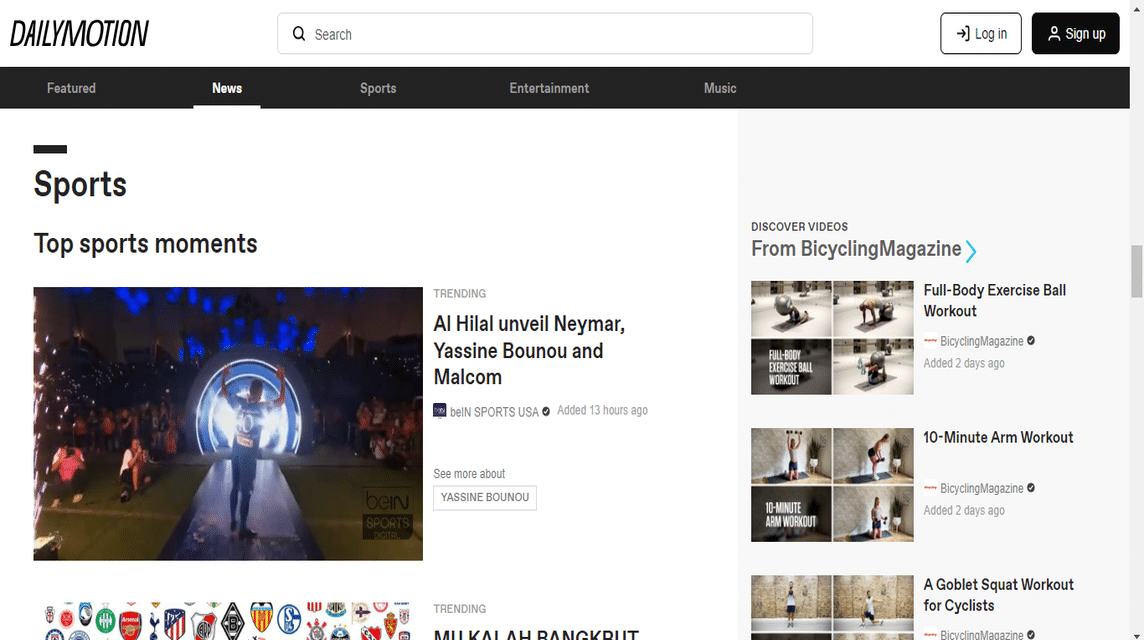Open the Full-Body Exercise Ball Workout thumbnail
Viewport: 1144px width, 640px height.
832,338
